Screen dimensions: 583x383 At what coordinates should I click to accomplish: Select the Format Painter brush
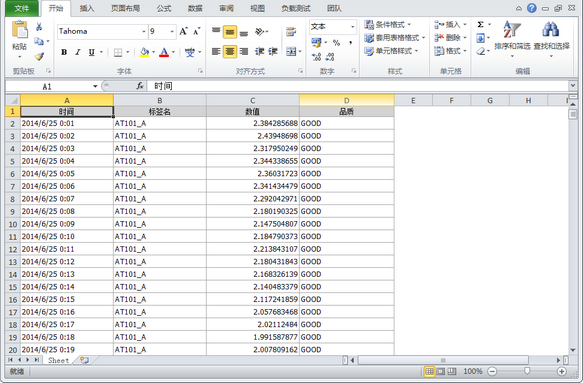(x=39, y=56)
